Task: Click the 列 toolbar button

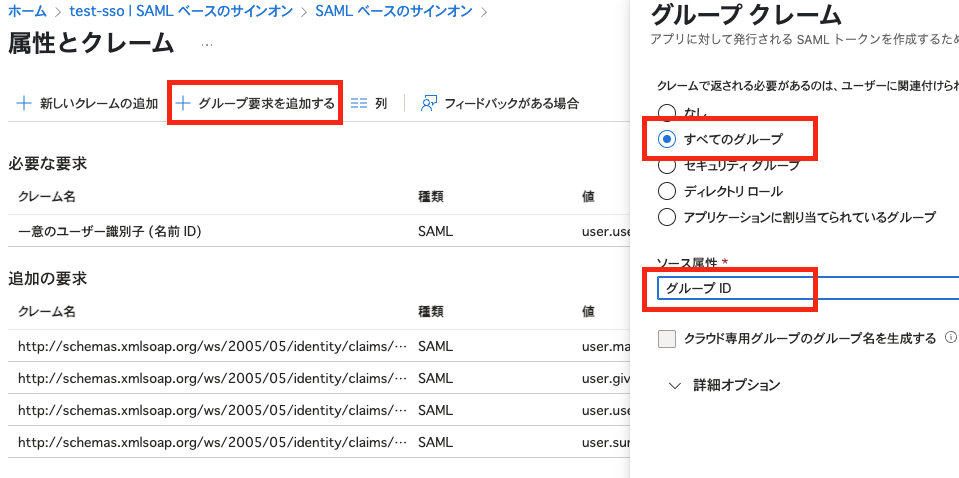Action: tap(369, 103)
